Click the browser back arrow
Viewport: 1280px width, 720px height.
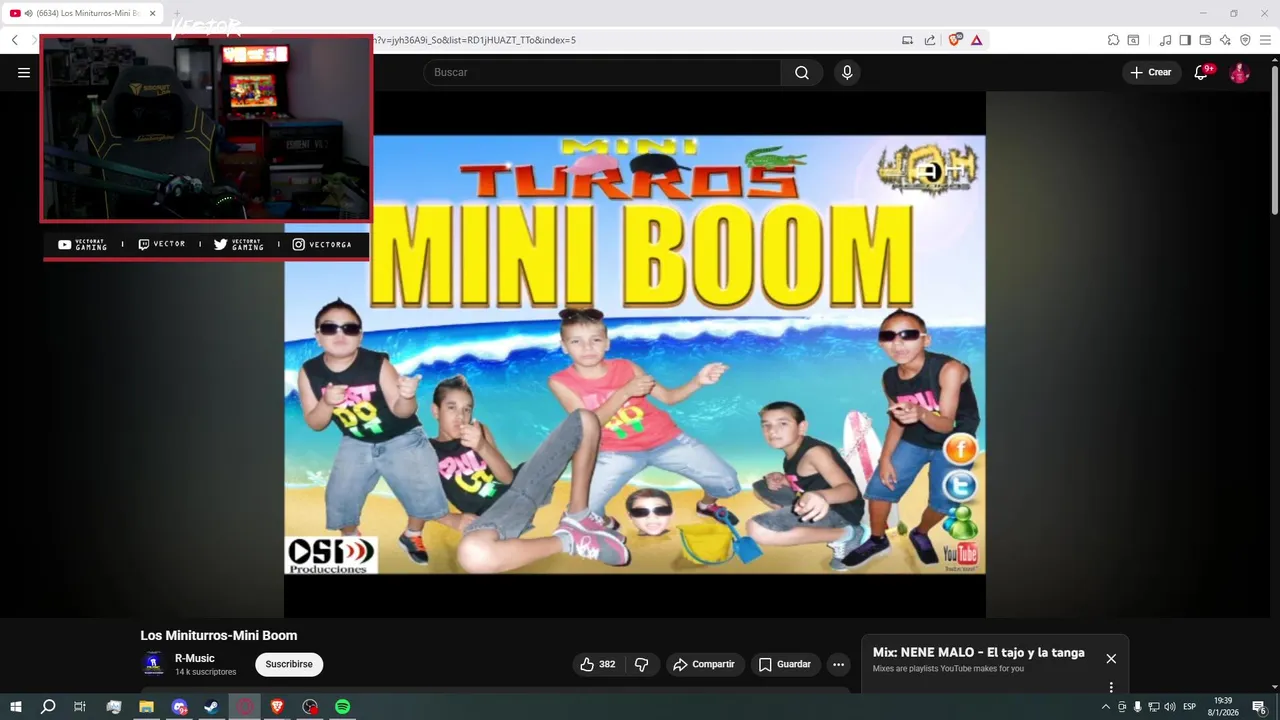tap(15, 40)
